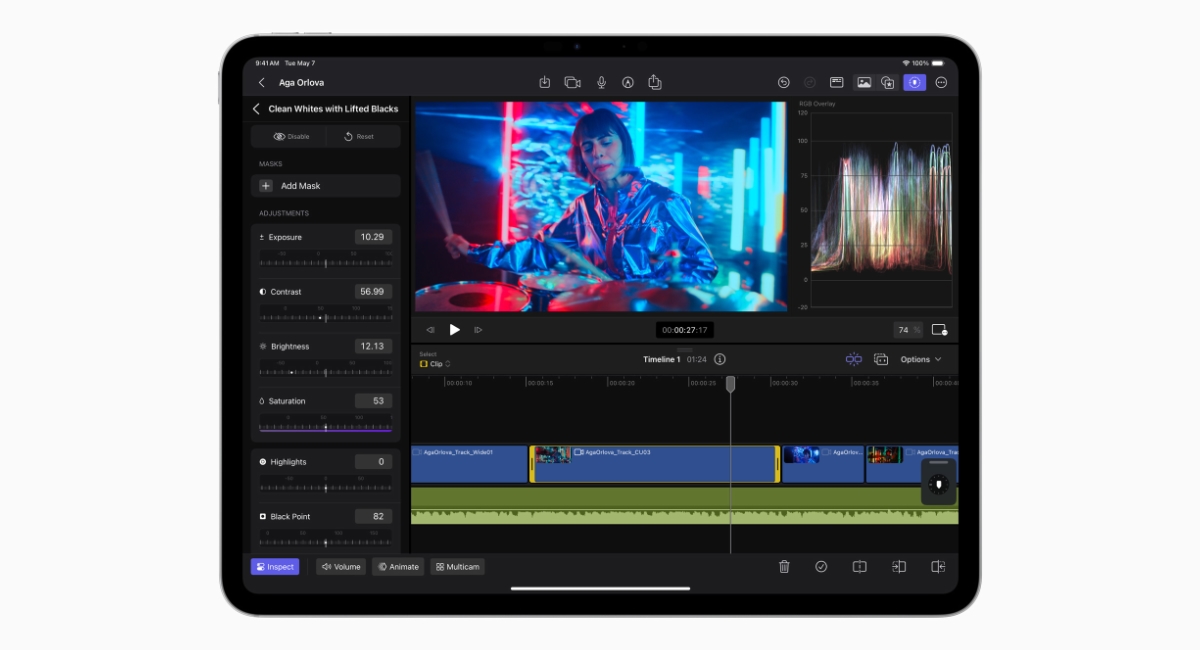Image resolution: width=1200 pixels, height=650 pixels.
Task: Switch to the Volume tab
Action: pos(340,566)
